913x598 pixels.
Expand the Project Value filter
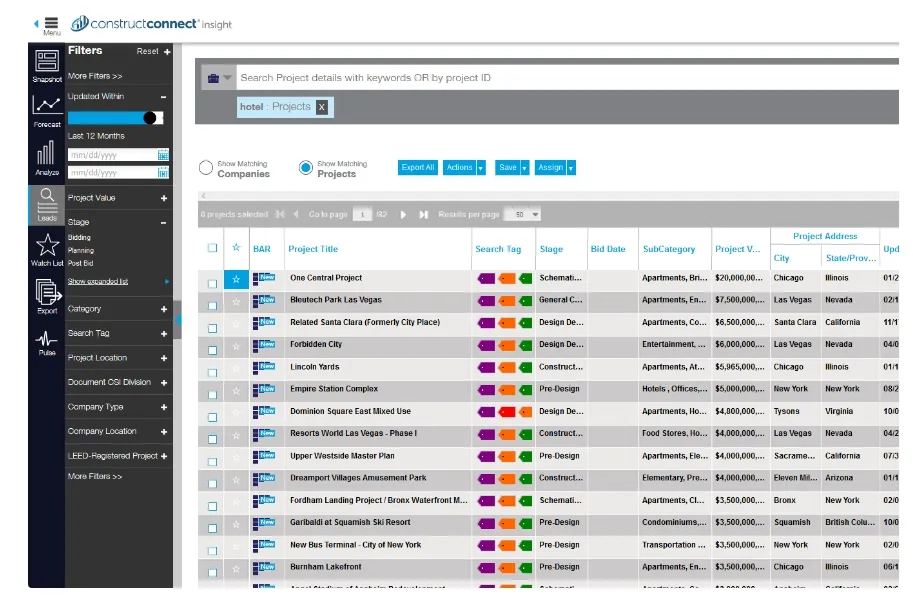point(164,199)
